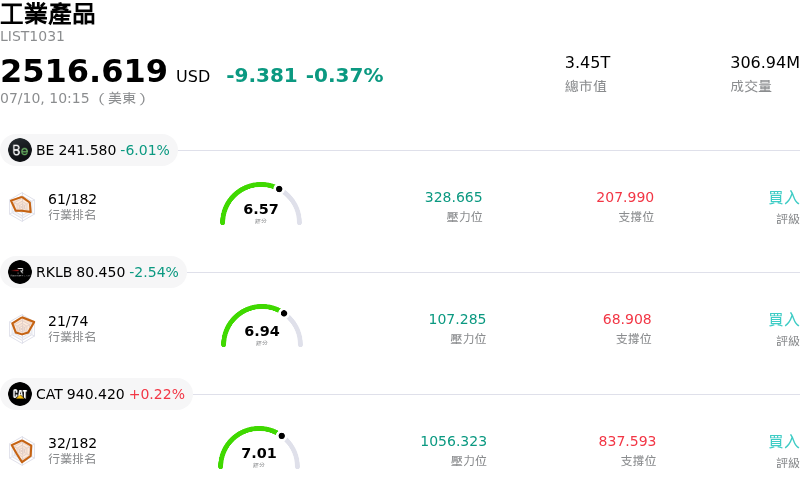The width and height of the screenshot is (800, 488).
Task: Click the RKLB company logo icon
Action: [20, 272]
